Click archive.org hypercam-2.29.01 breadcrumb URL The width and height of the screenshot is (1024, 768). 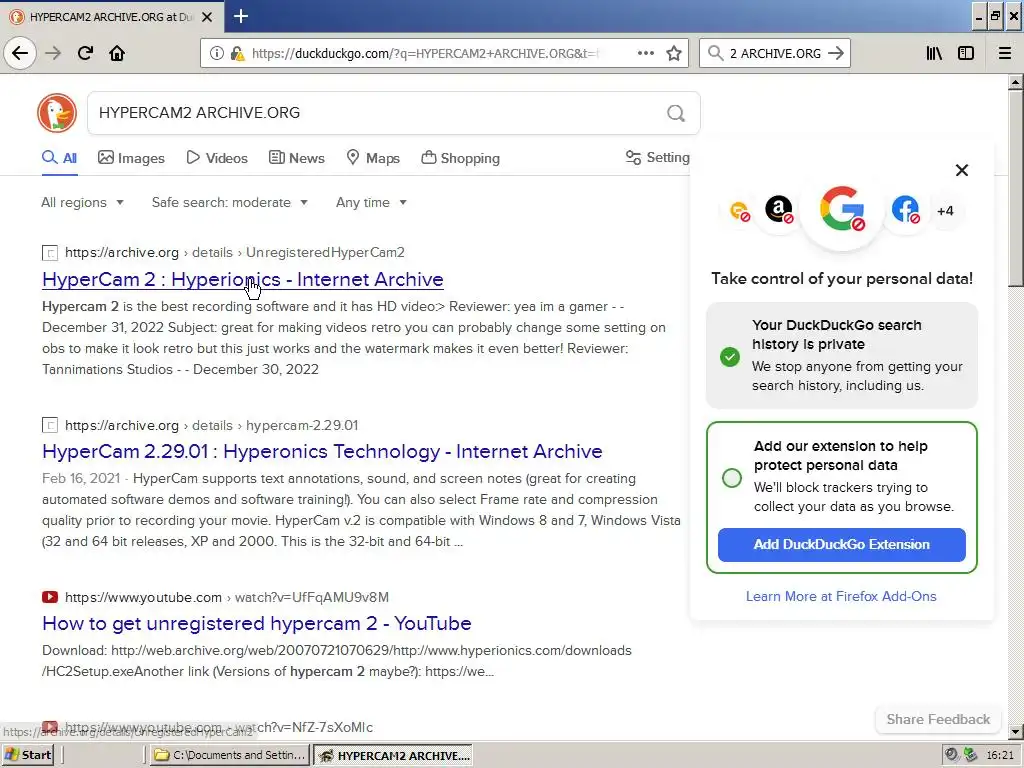[212, 425]
